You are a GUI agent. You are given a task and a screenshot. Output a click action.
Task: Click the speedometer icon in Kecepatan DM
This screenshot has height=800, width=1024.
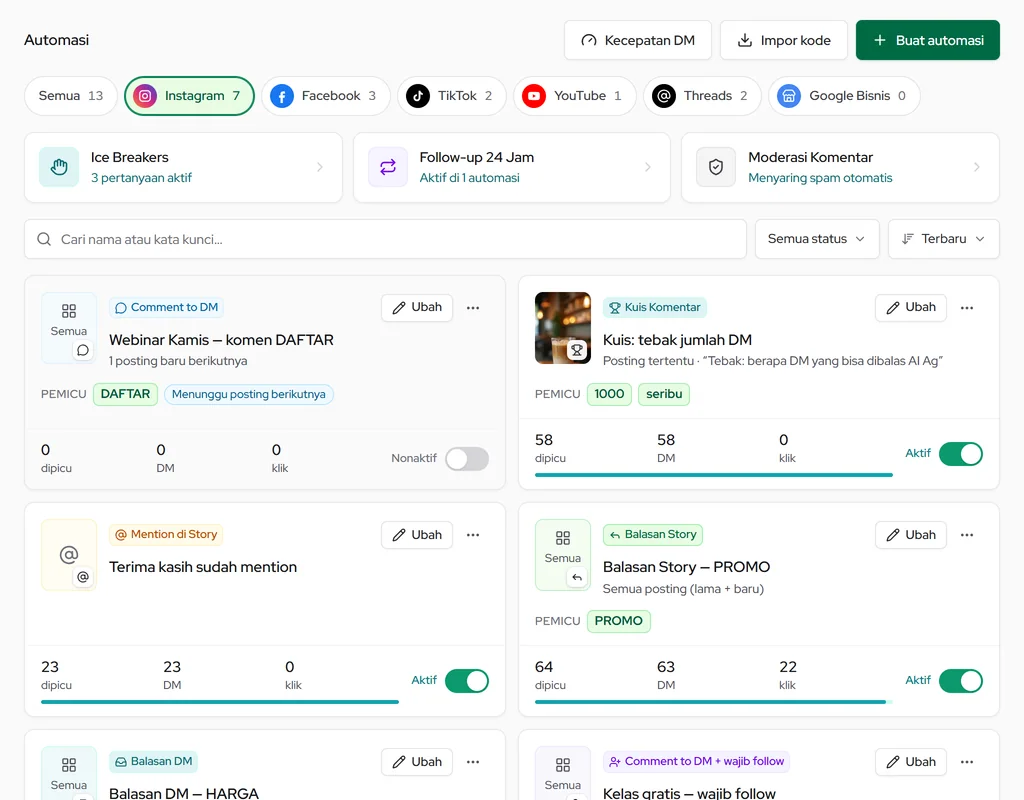pos(589,40)
